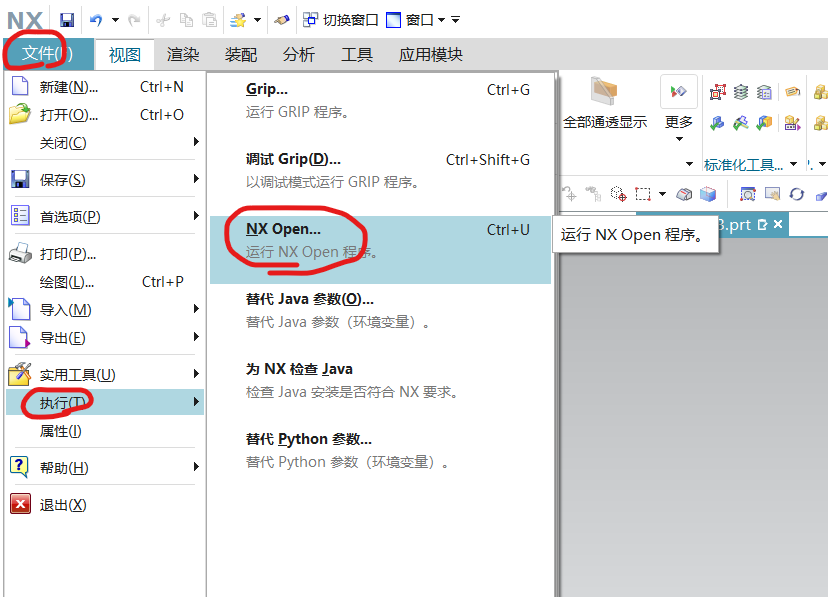Close the .prt document tab
The image size is (828, 597).
[x=778, y=224]
